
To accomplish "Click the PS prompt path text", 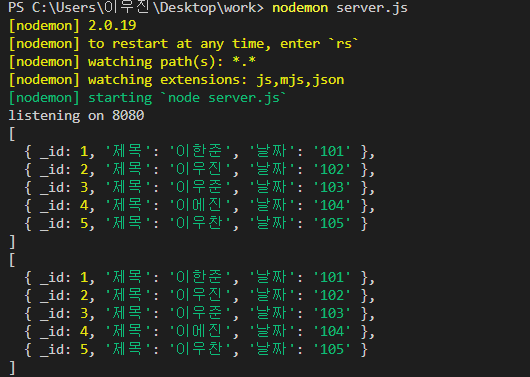I will (136, 8).
